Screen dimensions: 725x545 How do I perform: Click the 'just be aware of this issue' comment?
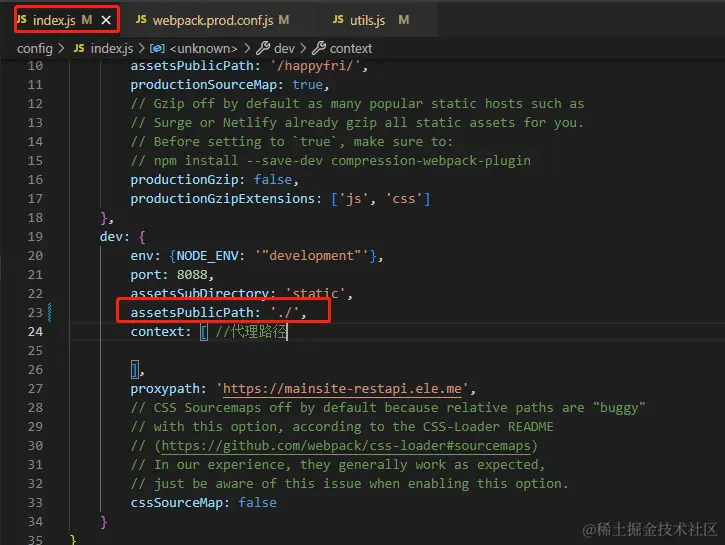[349, 484]
